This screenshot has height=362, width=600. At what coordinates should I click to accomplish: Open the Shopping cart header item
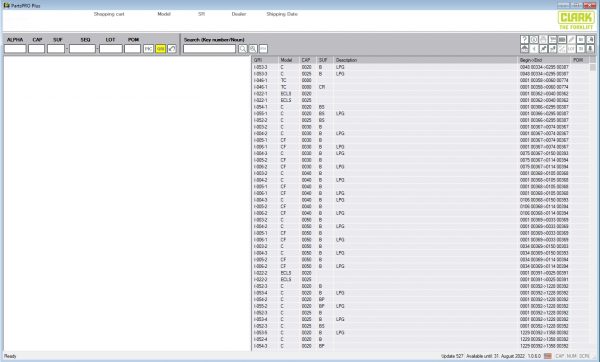(109, 14)
